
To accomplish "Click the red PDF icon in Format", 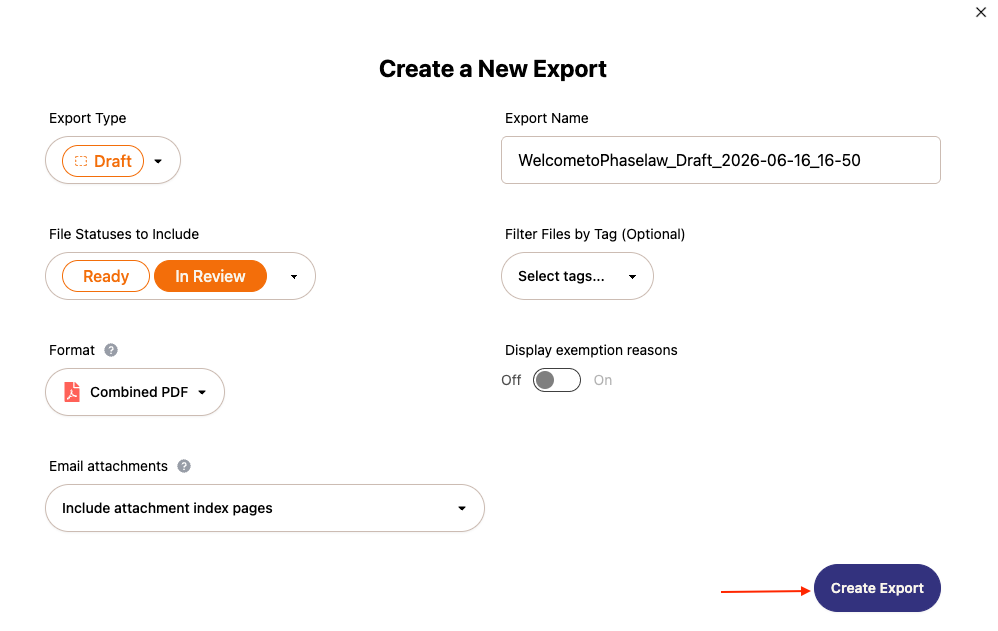I will click(72, 392).
